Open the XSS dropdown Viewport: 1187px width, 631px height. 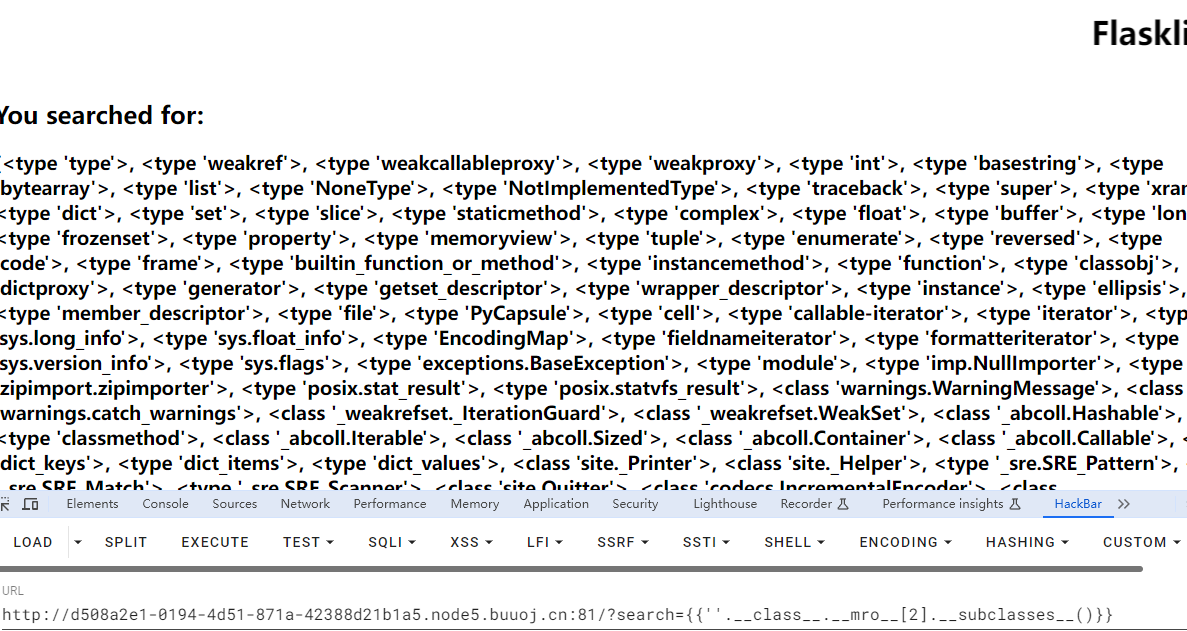[472, 542]
